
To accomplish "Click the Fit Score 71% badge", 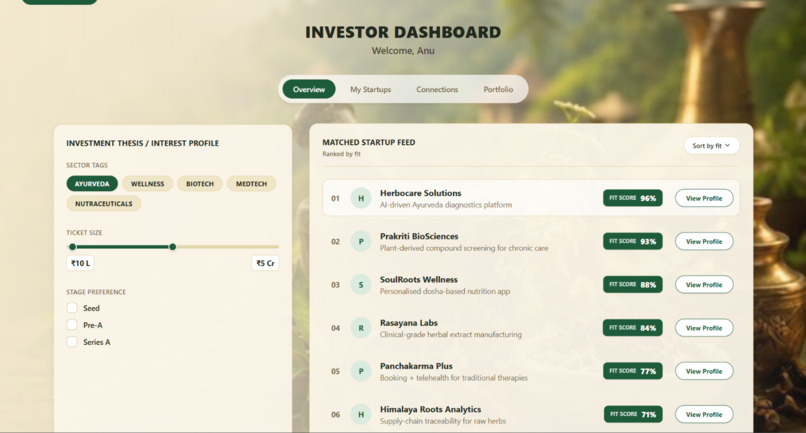I will 633,414.
